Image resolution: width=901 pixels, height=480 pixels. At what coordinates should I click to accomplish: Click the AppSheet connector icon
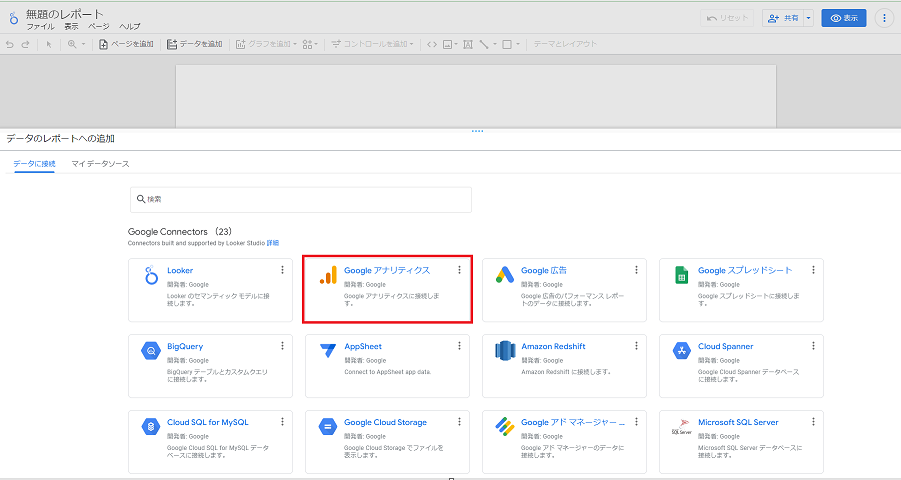click(x=328, y=351)
